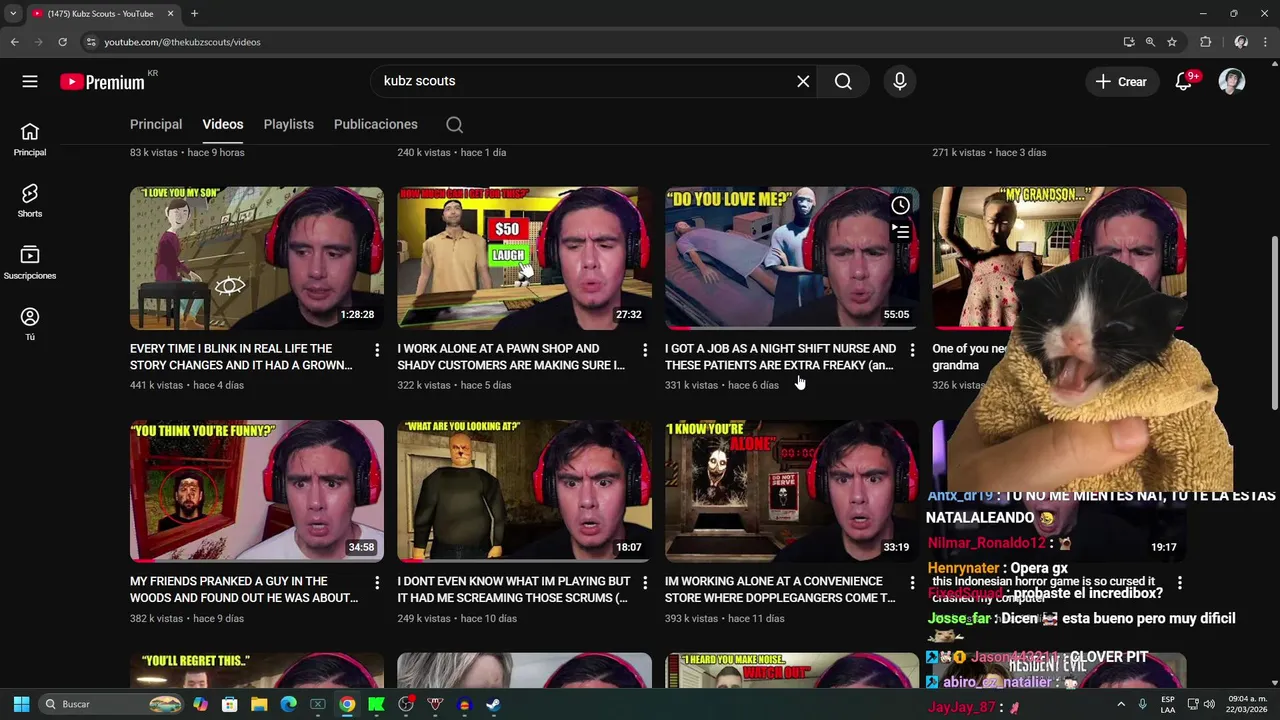Click the Chrome address bar URL
Image resolution: width=1280 pixels, height=720 pixels.
[x=182, y=42]
